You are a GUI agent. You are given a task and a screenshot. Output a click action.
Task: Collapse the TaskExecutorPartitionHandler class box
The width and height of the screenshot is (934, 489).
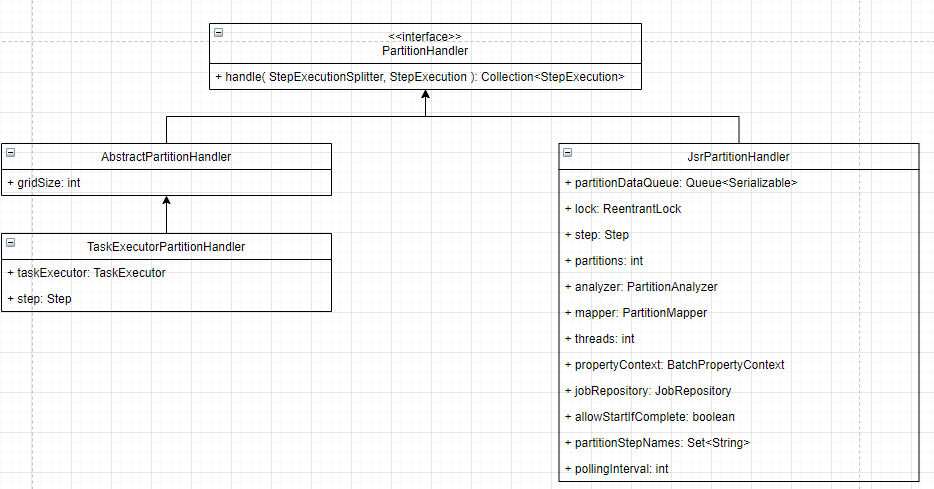[x=11, y=242]
